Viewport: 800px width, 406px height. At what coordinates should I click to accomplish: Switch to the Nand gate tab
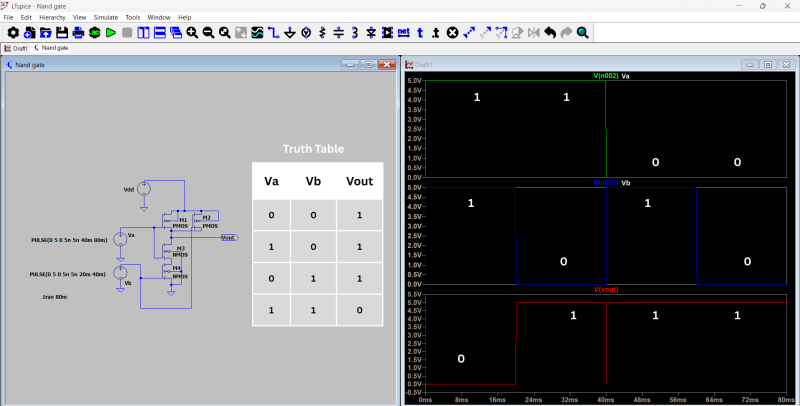pyautogui.click(x=52, y=47)
